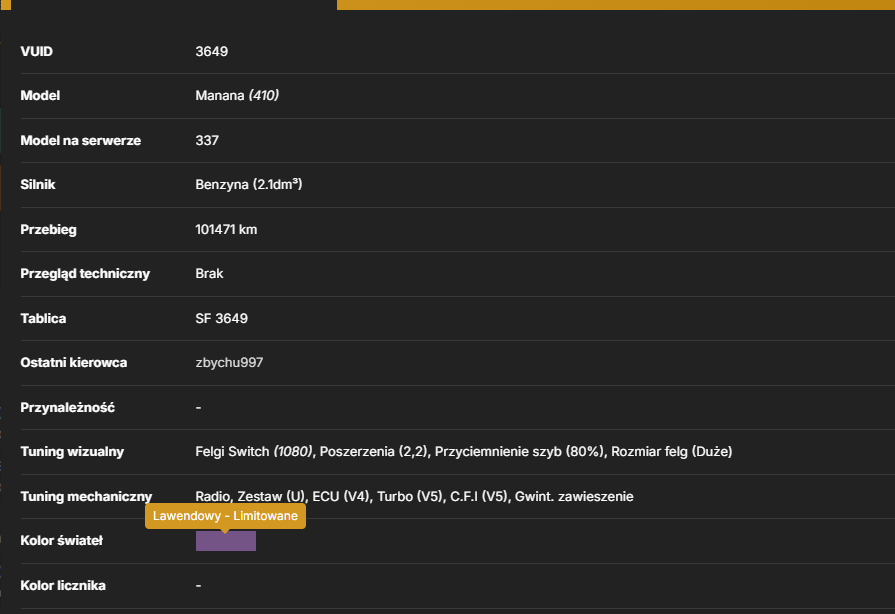The width and height of the screenshot is (895, 614).
Task: Click the Lawendowy - Limitowane tooltip
Action: tap(225, 516)
